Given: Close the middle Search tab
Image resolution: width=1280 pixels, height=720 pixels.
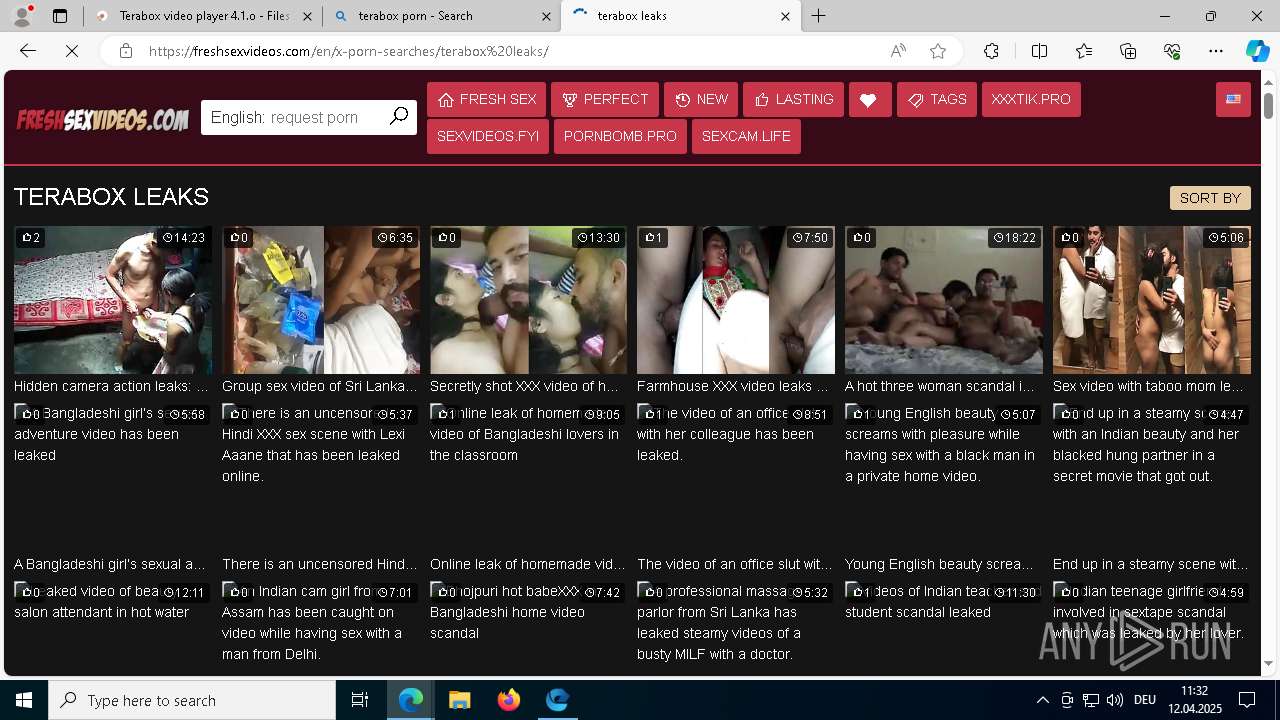Looking at the screenshot, I should (x=546, y=16).
